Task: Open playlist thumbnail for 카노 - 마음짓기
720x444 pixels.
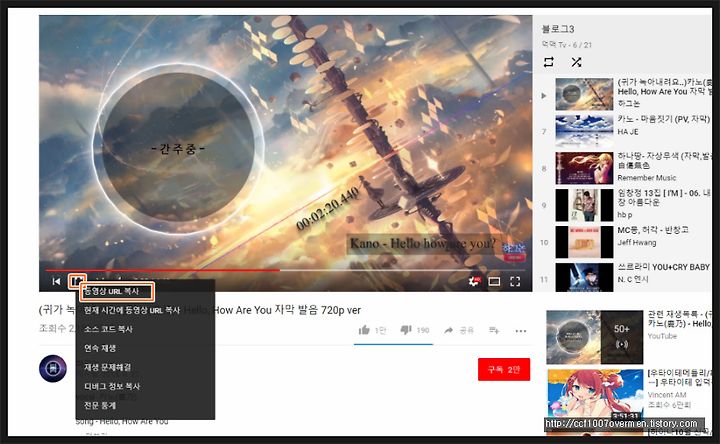Action: (584, 131)
